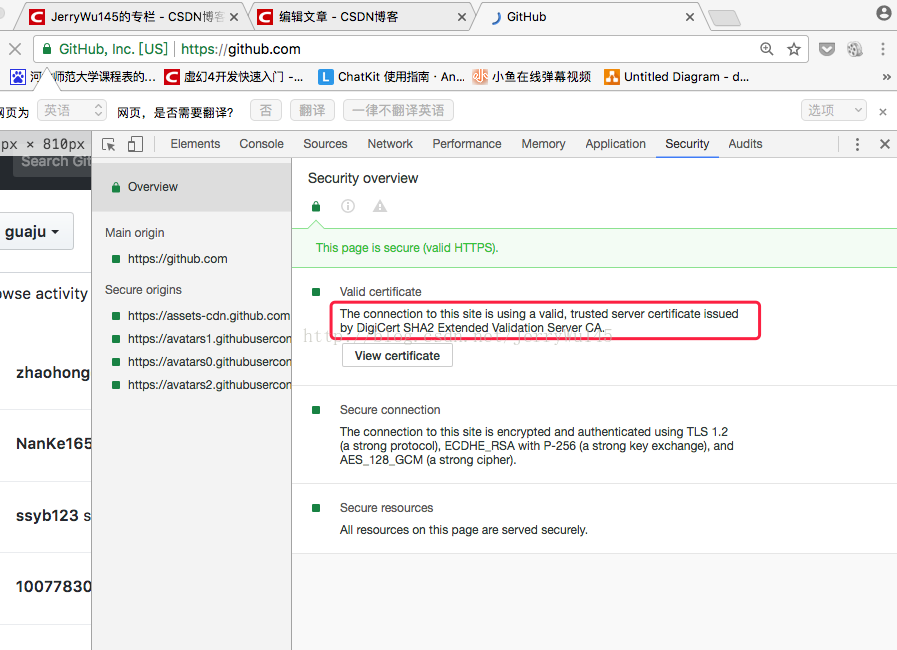Open the 虚幻4开发快速入门 bookmark
897x650 pixels.
[233, 77]
